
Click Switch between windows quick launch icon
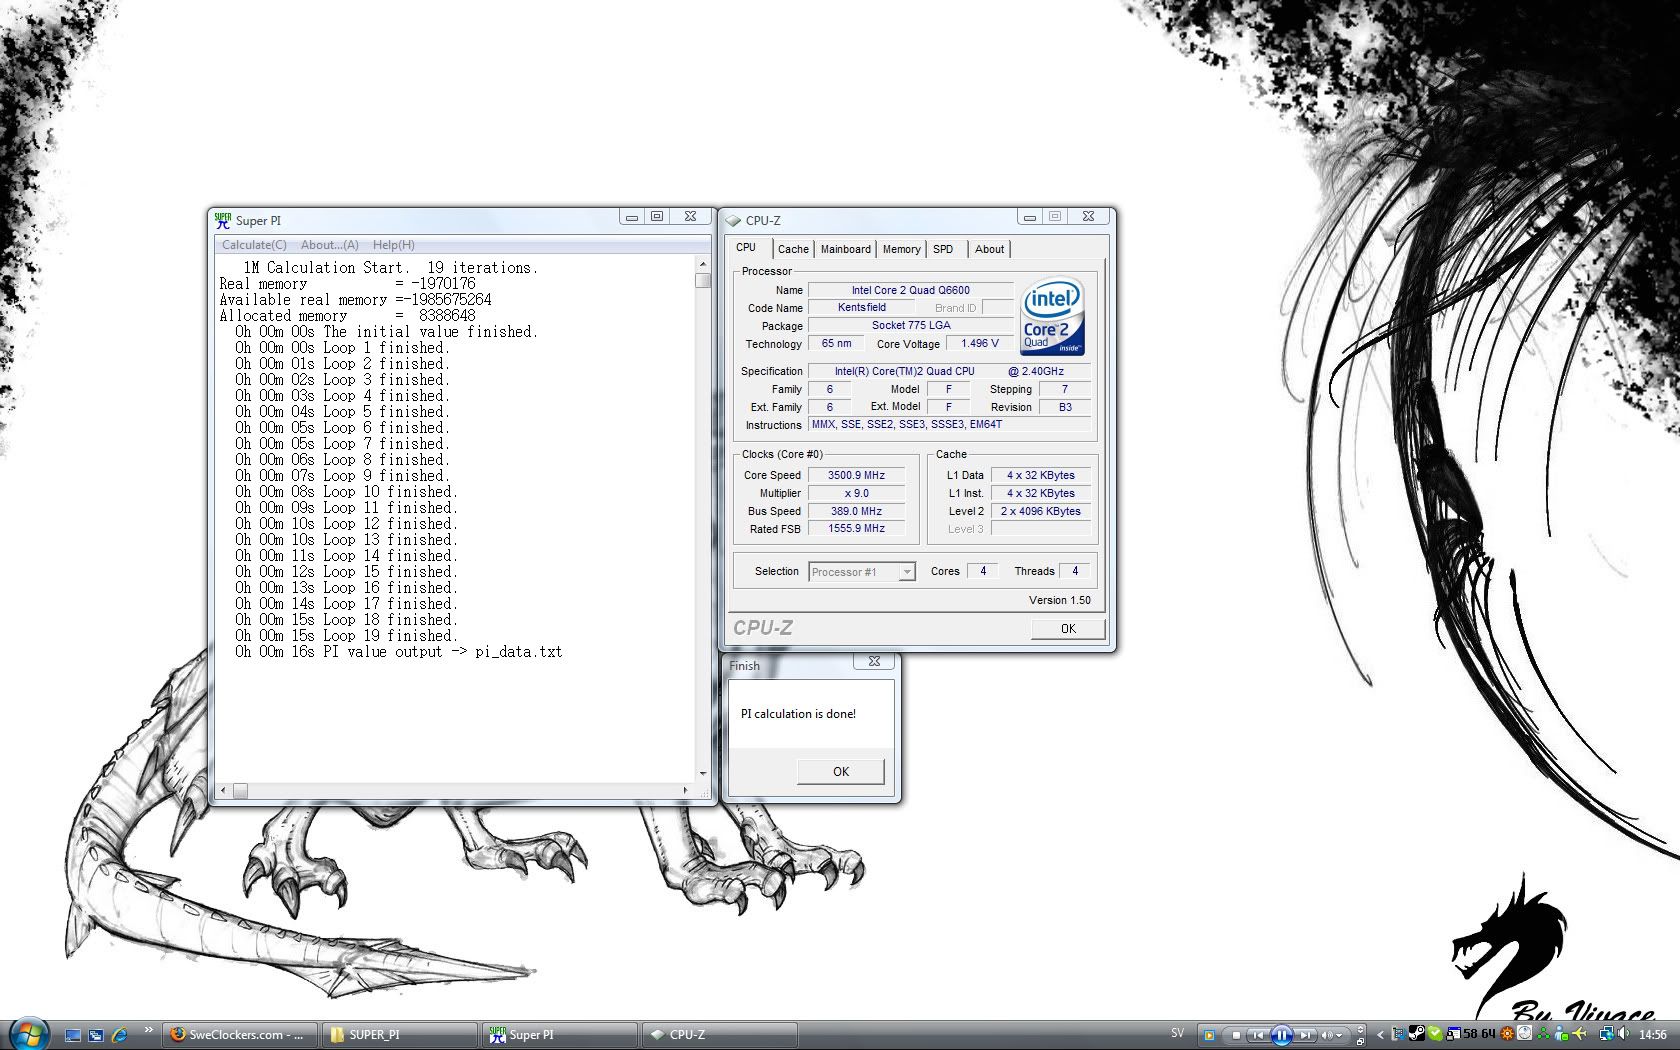(96, 1035)
